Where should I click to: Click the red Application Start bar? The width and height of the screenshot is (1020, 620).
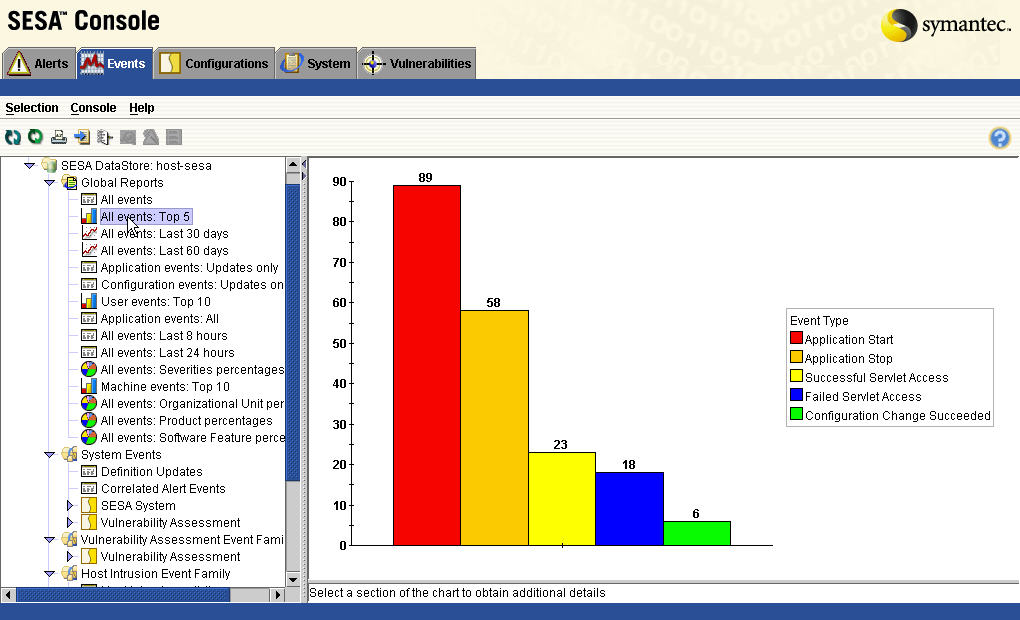427,365
